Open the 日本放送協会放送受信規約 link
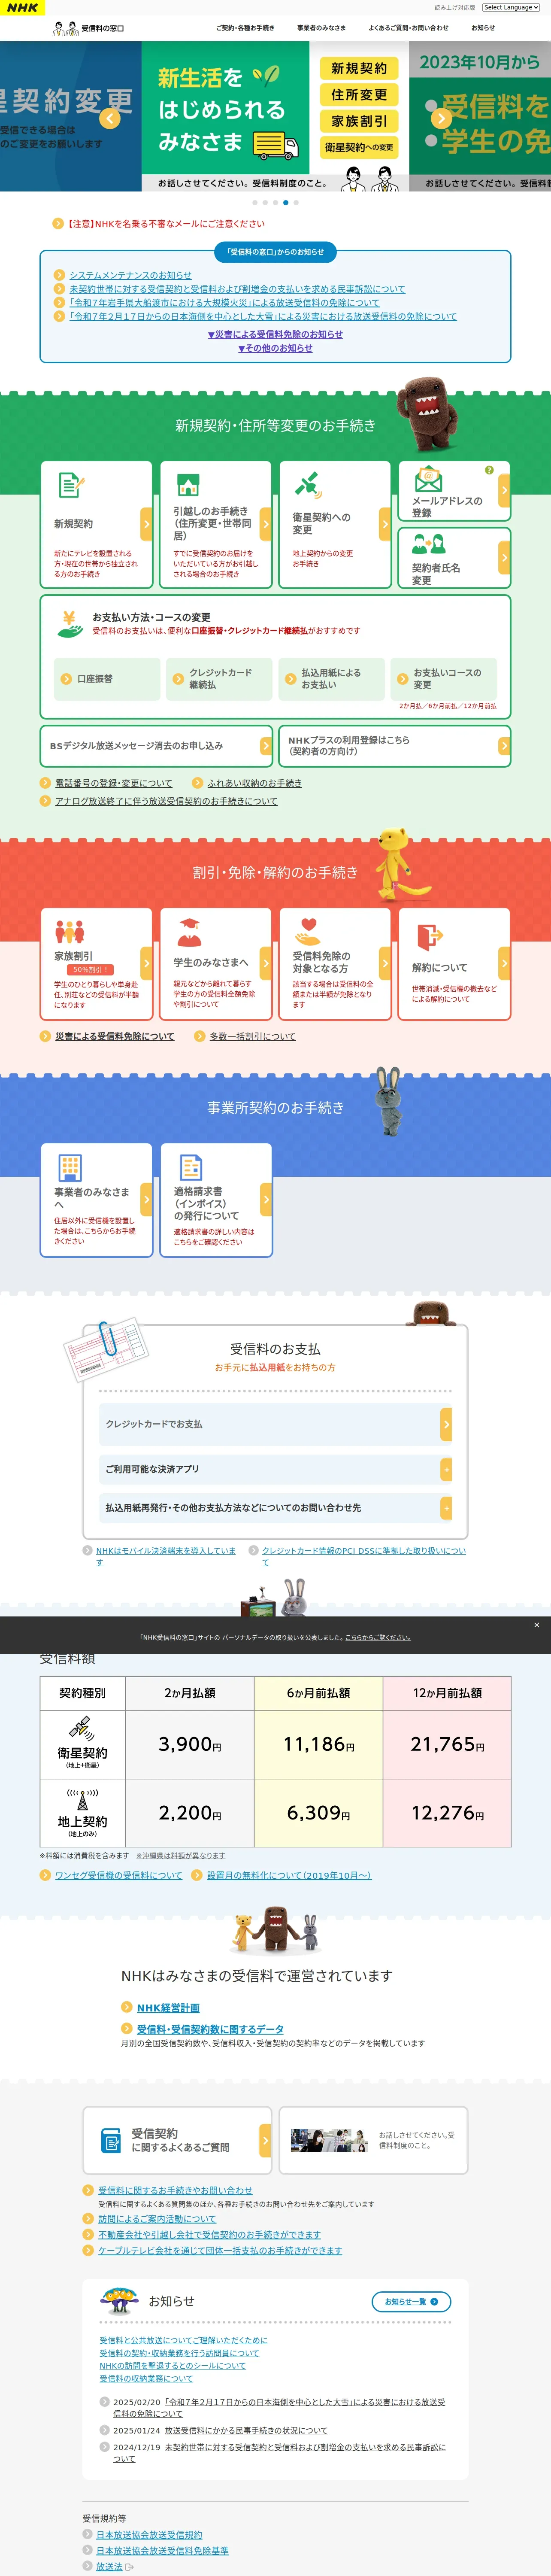This screenshot has height=2576, width=551. click(149, 2535)
